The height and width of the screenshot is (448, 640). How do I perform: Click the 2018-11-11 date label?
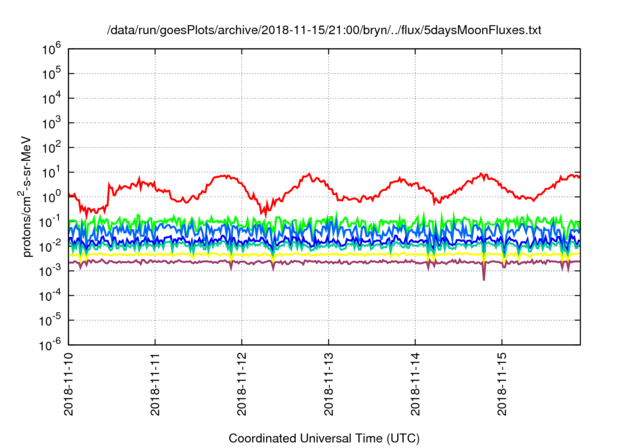pyautogui.click(x=155, y=383)
